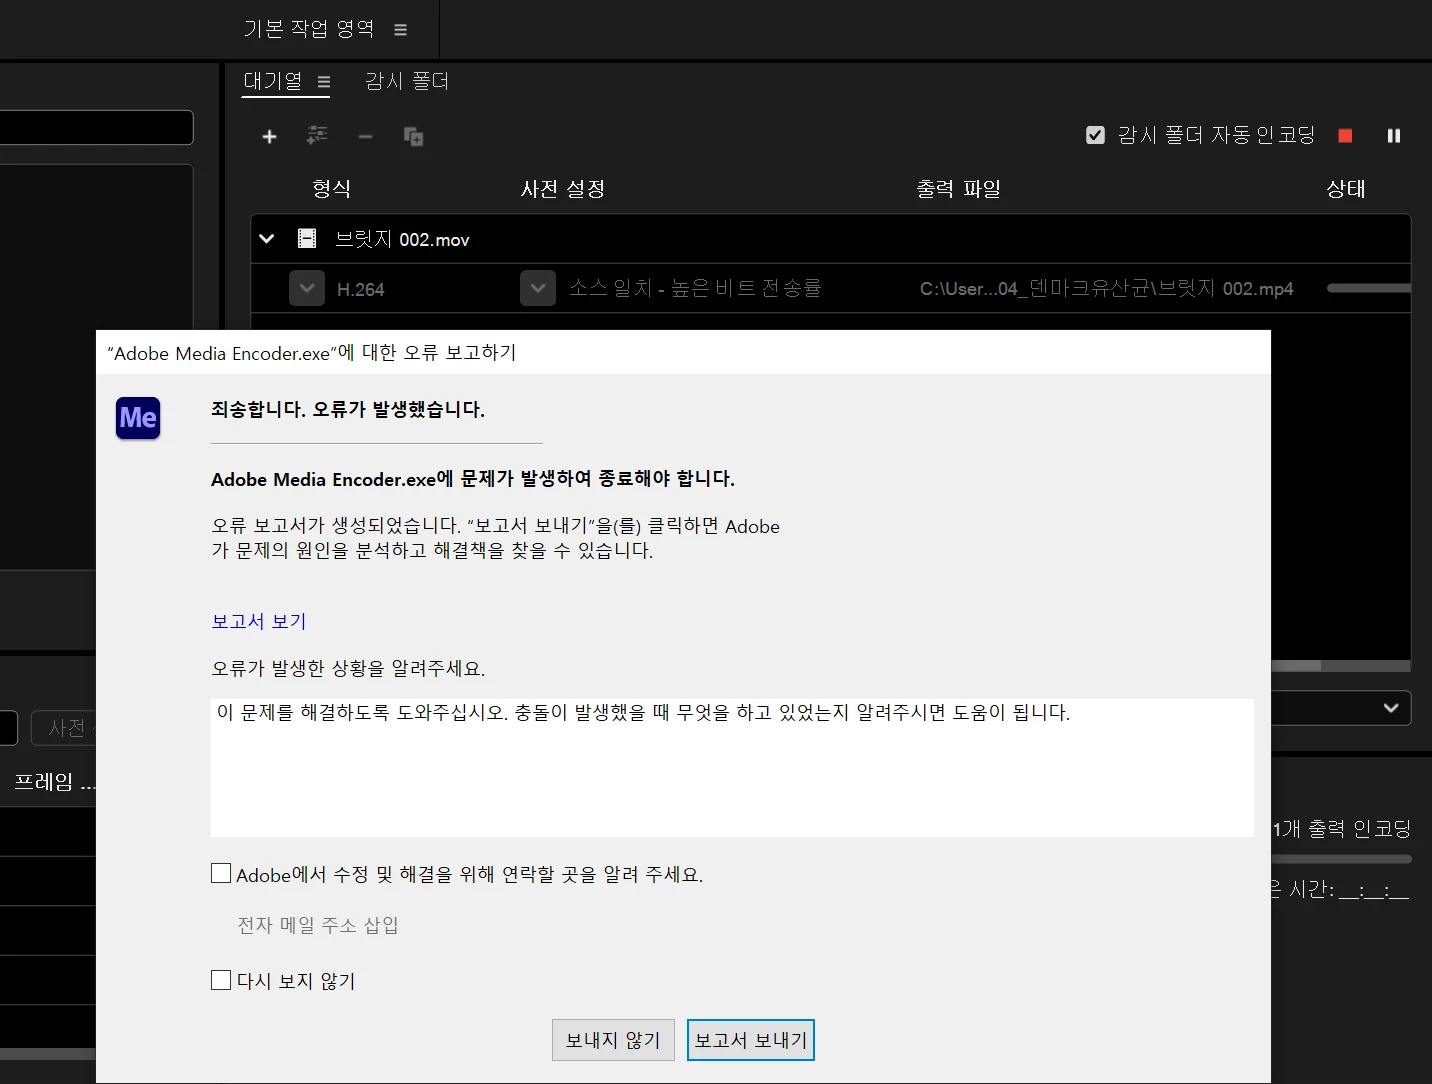1432x1084 pixels.
Task: Click the 프레임 label in left panel
Action: (55, 782)
